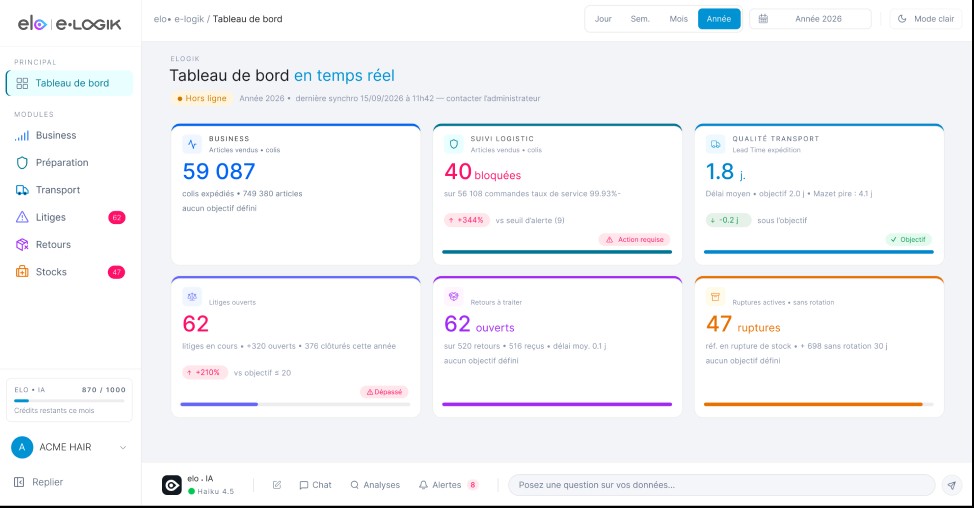Viewport: 974px width, 508px height.
Task: Click the ELO IA credits progress bar
Action: coord(70,401)
